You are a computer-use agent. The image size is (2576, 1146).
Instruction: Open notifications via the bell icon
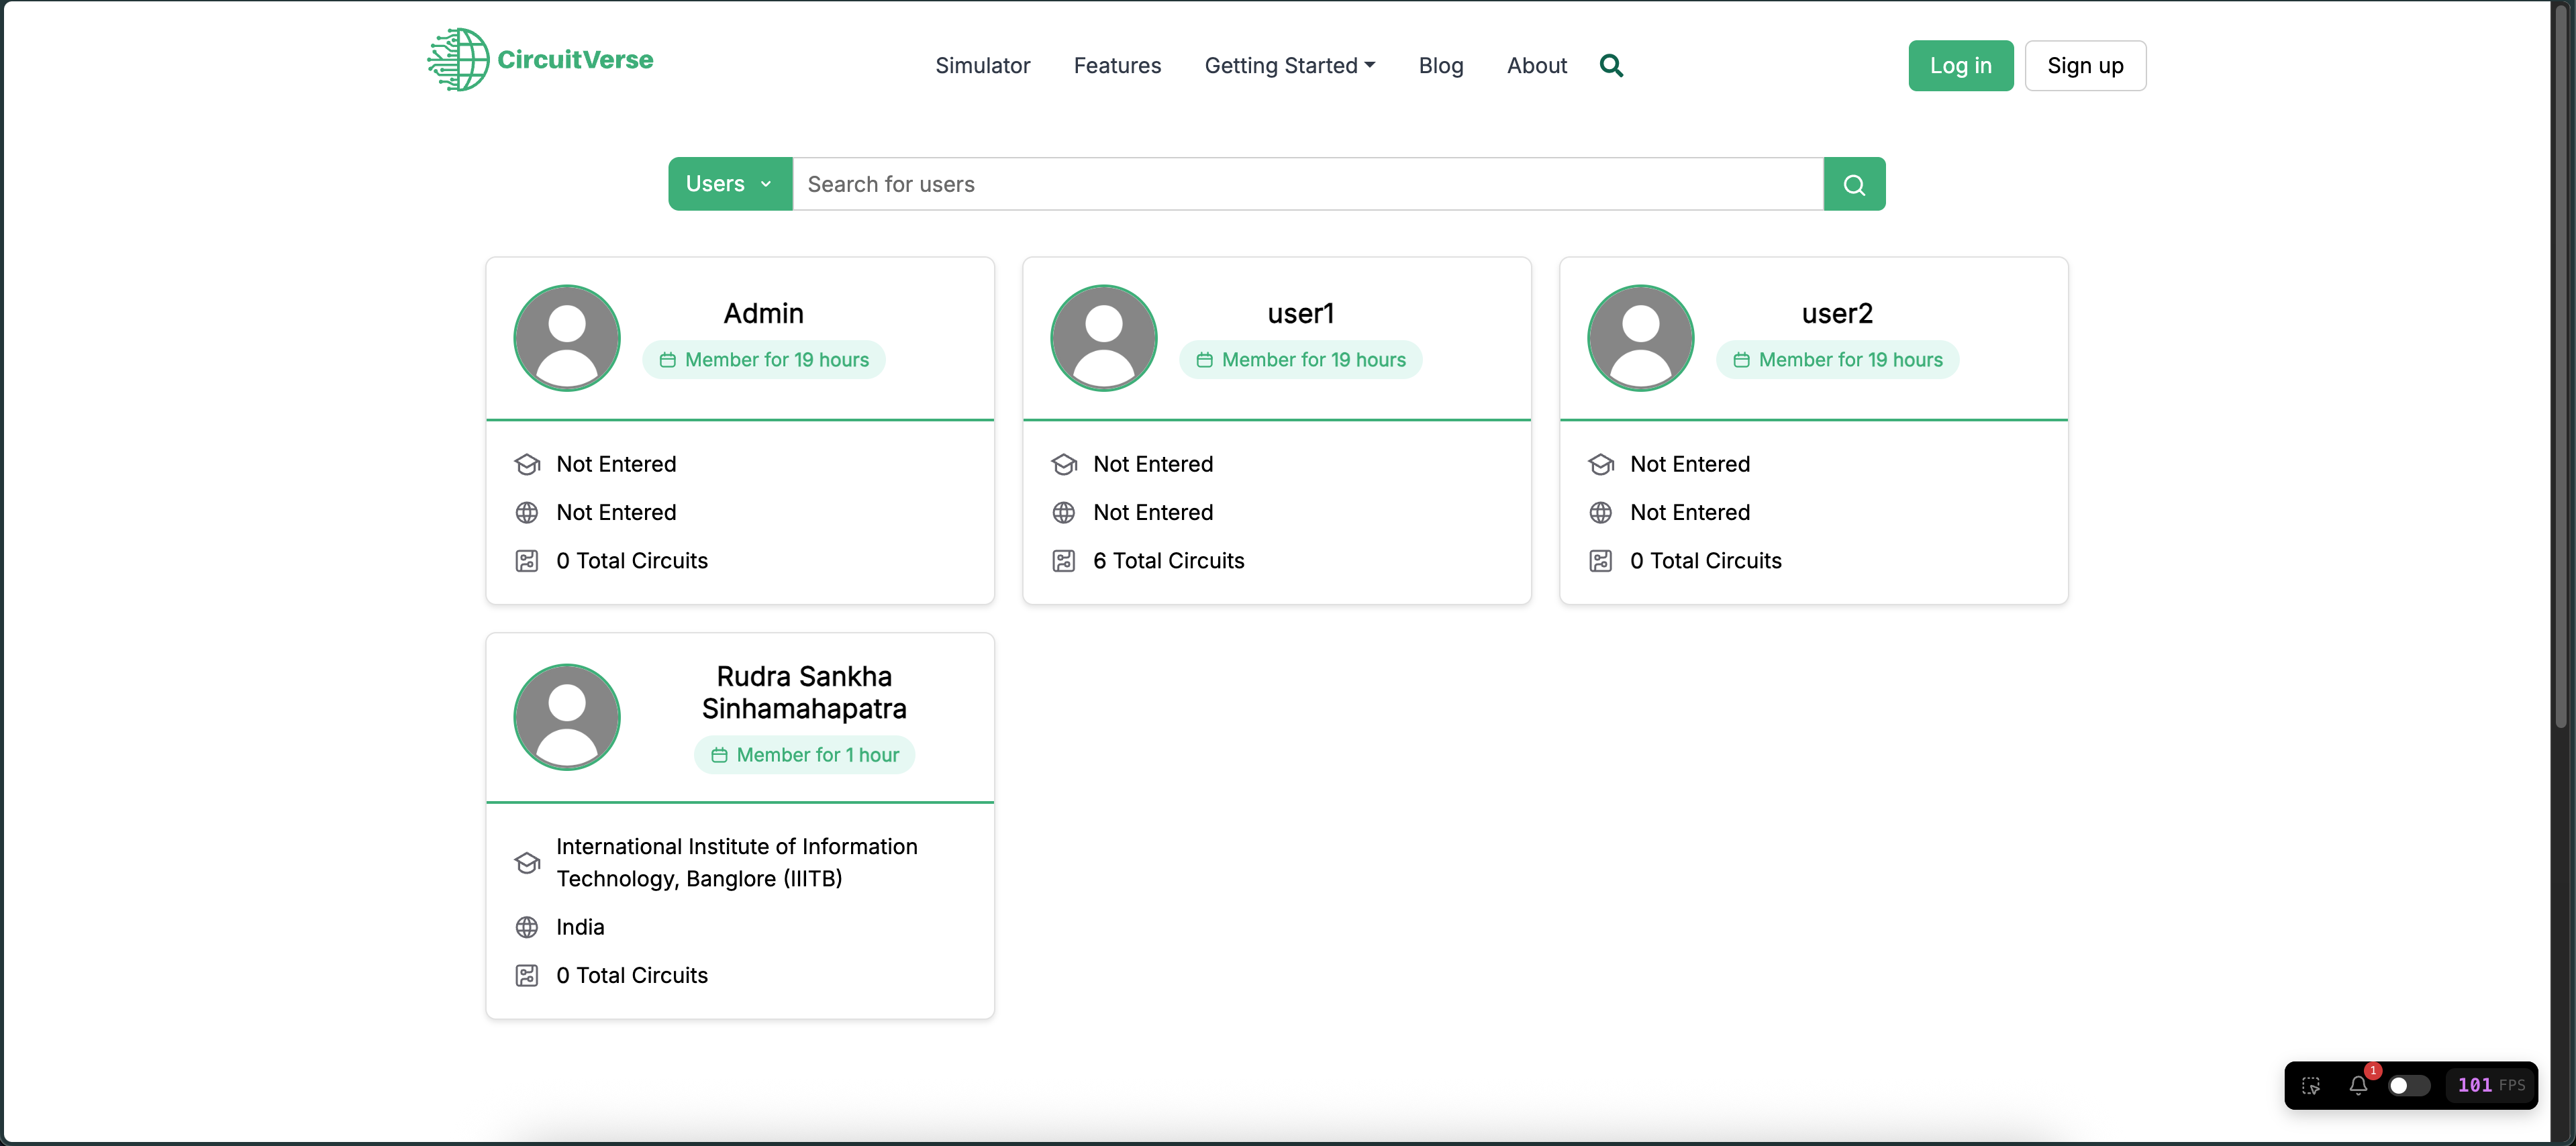2359,1085
